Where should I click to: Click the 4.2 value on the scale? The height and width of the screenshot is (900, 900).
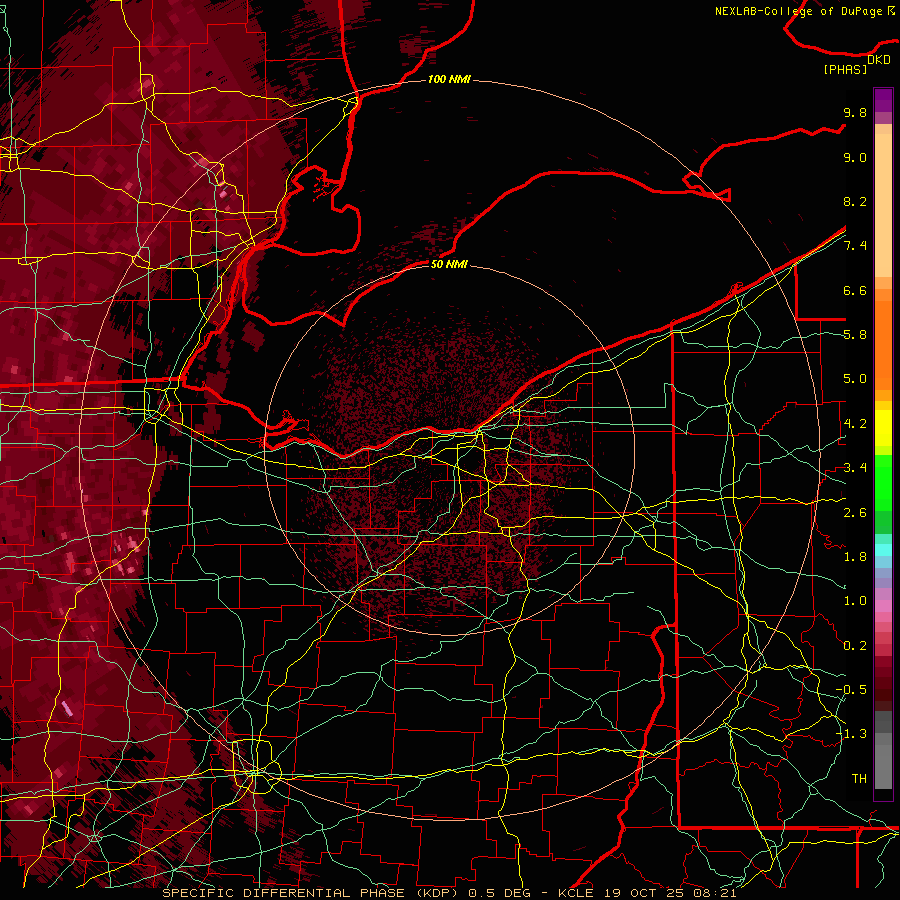855,424
